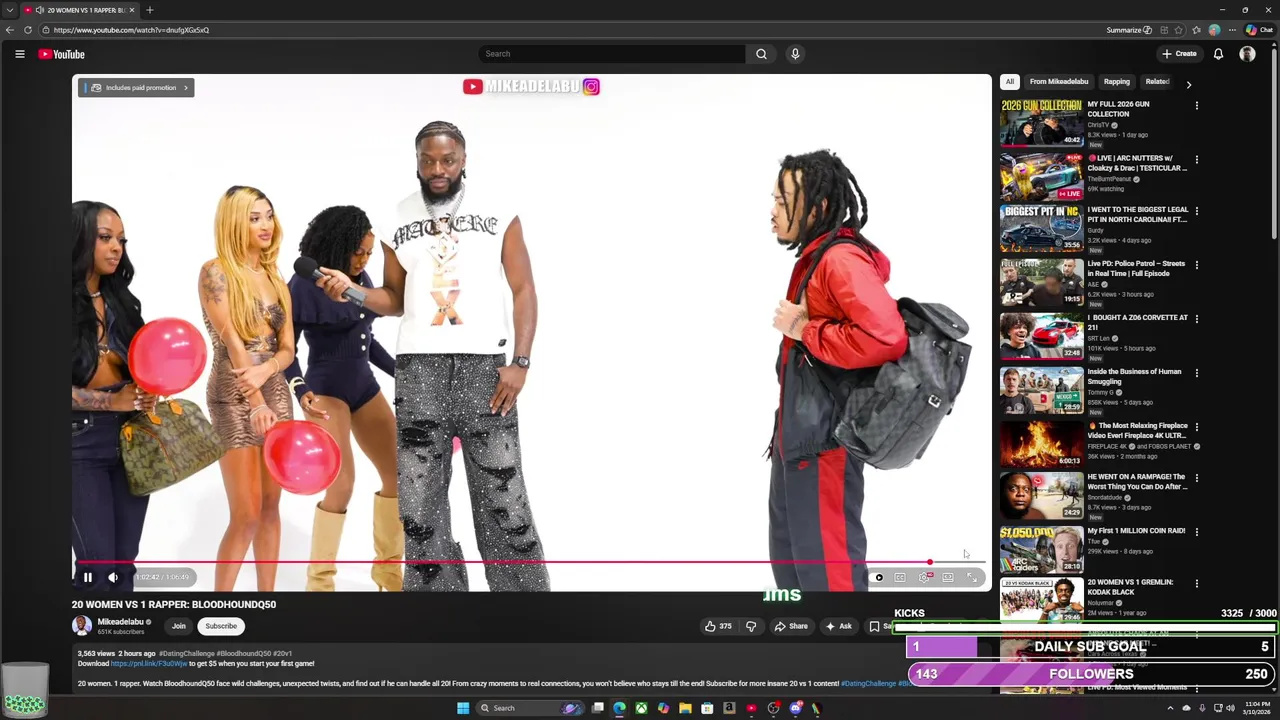
Task: Open the browser Chat copilot button
Action: [x=1259, y=30]
